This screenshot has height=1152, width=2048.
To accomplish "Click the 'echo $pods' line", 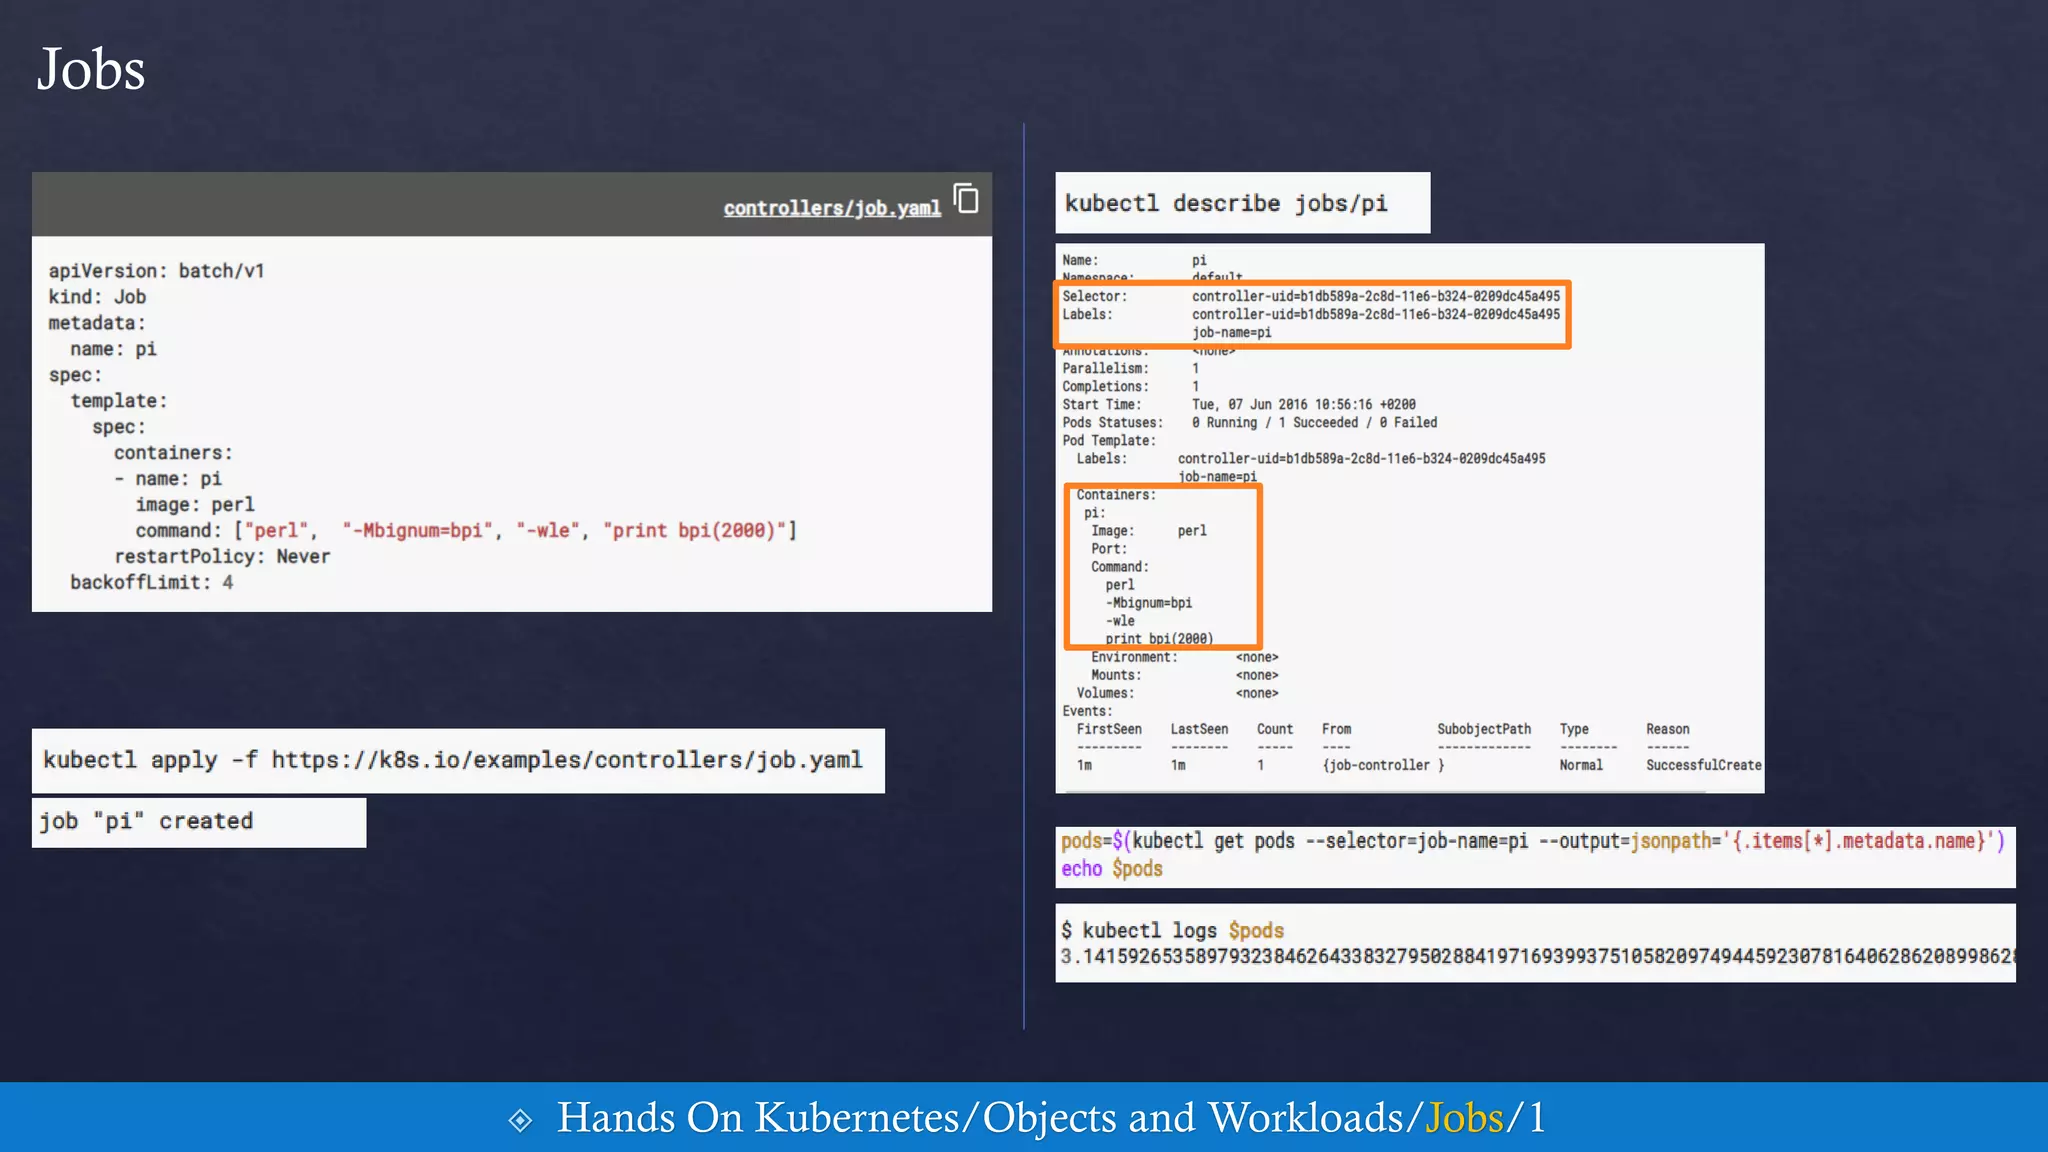I will [1112, 869].
